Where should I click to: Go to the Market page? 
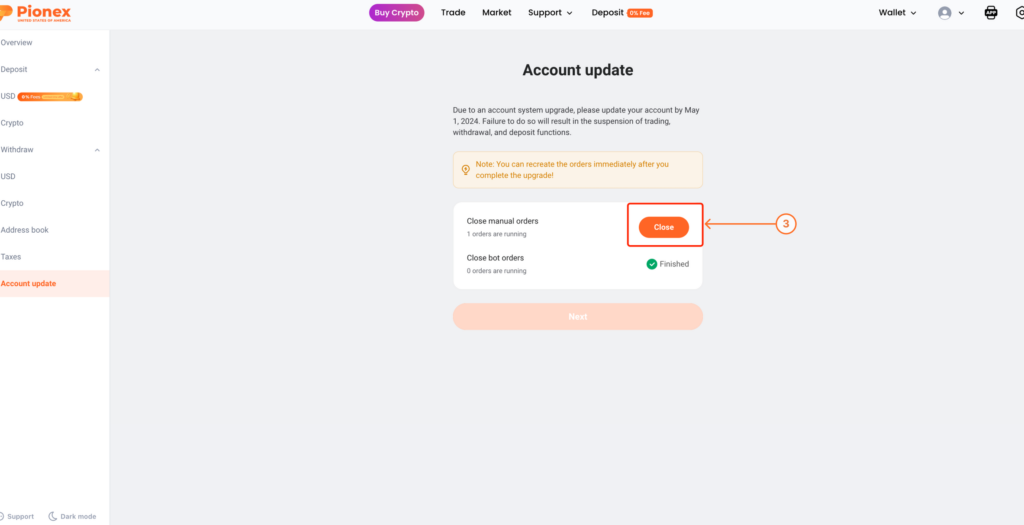tap(497, 12)
